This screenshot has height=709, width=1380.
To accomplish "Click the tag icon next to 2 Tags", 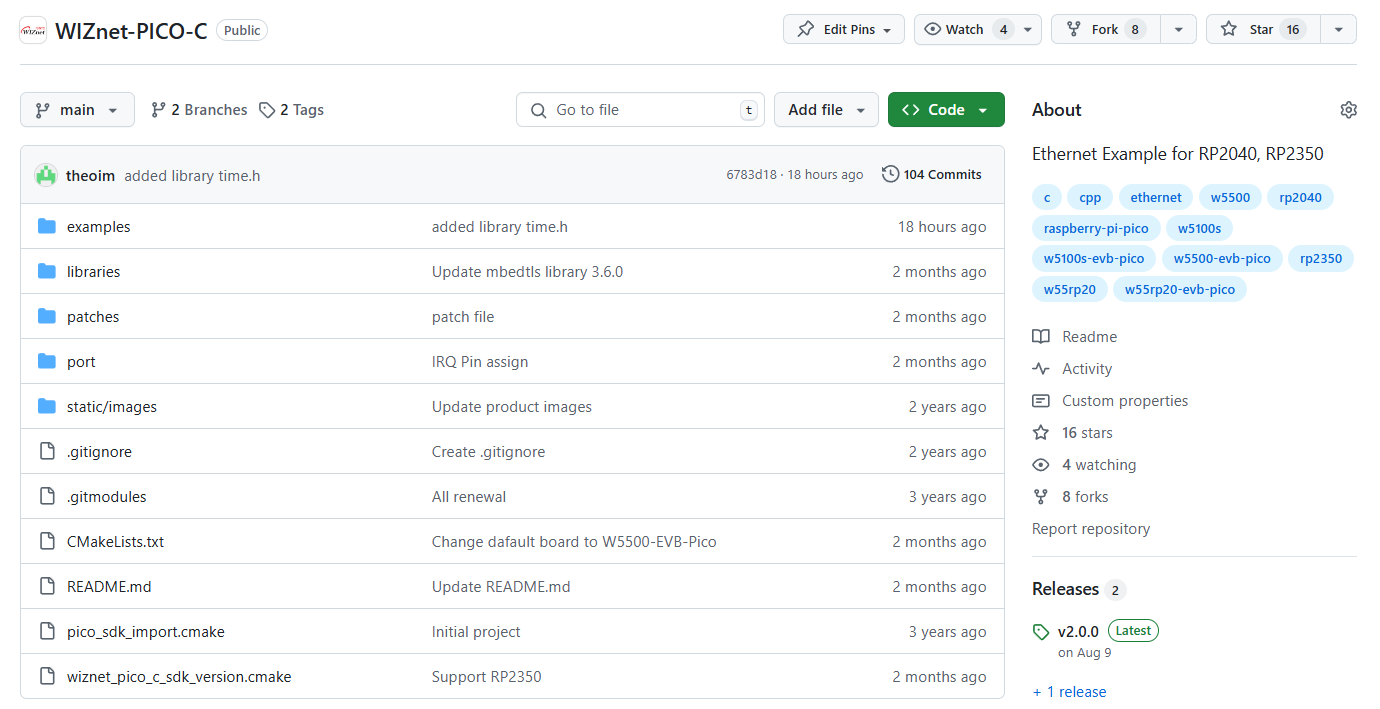I will pos(267,110).
